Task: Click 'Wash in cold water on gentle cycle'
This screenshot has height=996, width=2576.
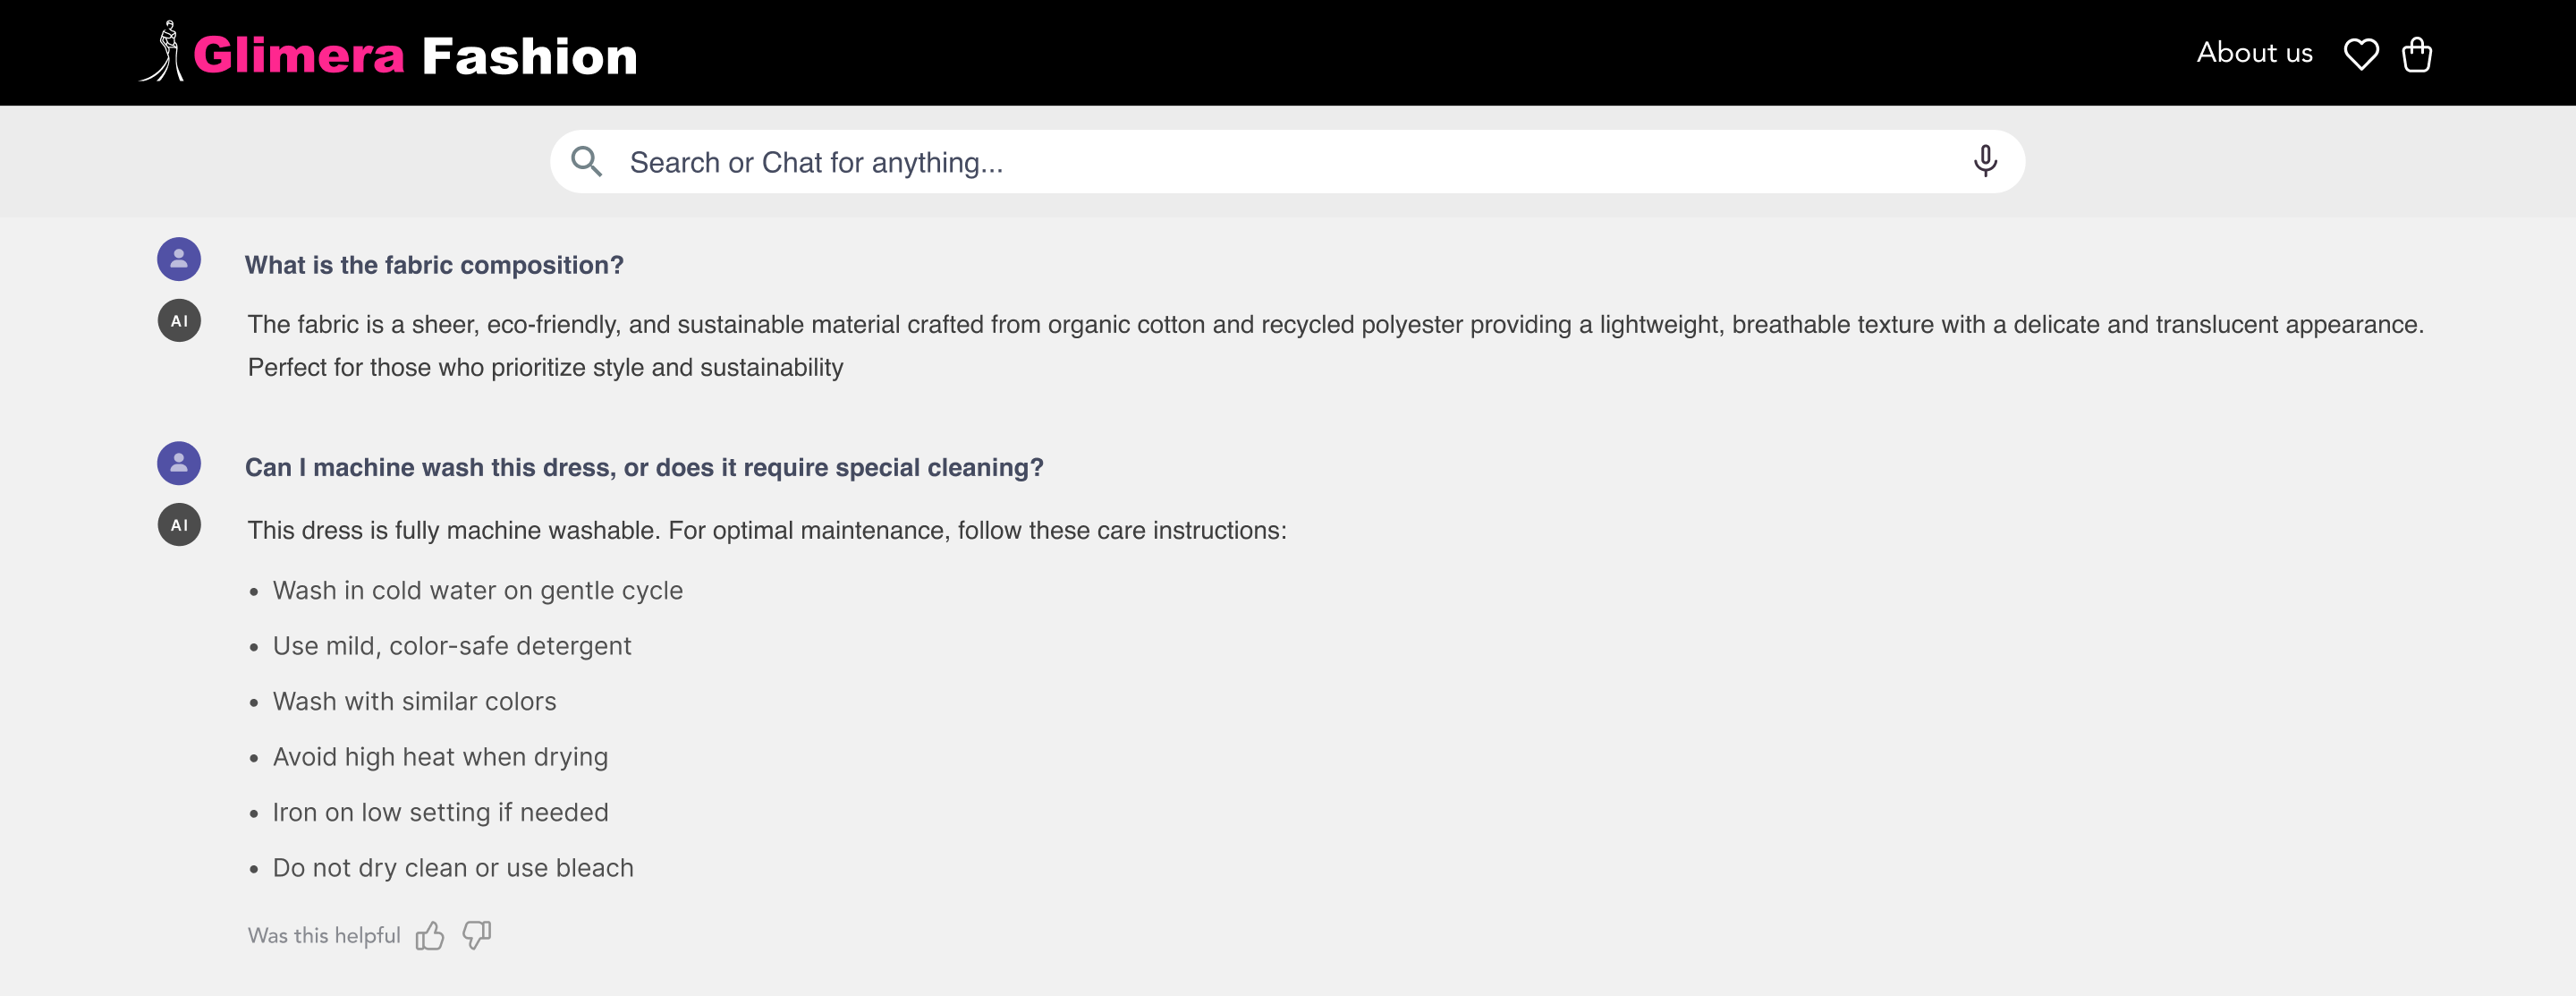Action: pos(478,591)
